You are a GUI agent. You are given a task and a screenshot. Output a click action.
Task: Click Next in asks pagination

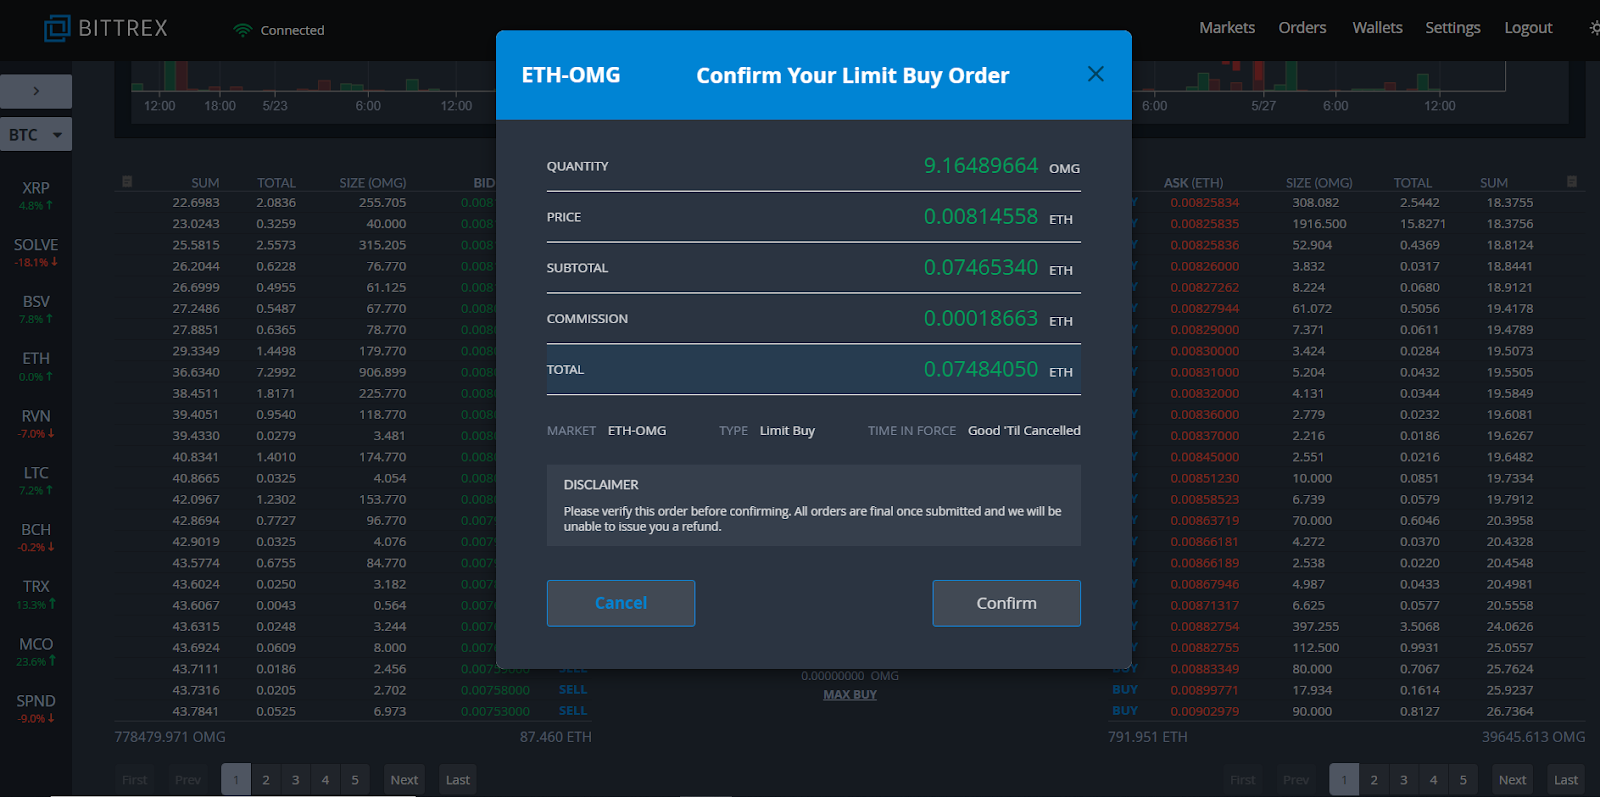(1512, 780)
